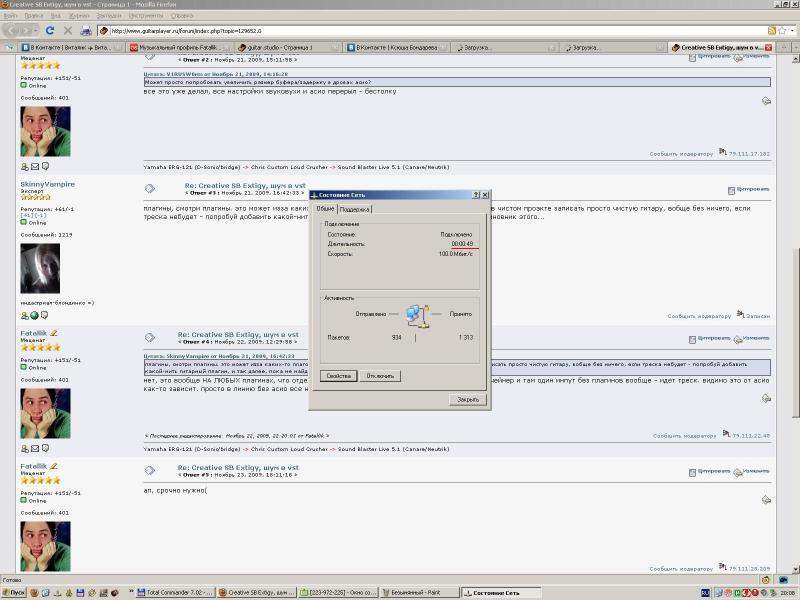Screen dimensions: 800x600
Task: Open the Файл menu in Firefox
Action: (10, 16)
